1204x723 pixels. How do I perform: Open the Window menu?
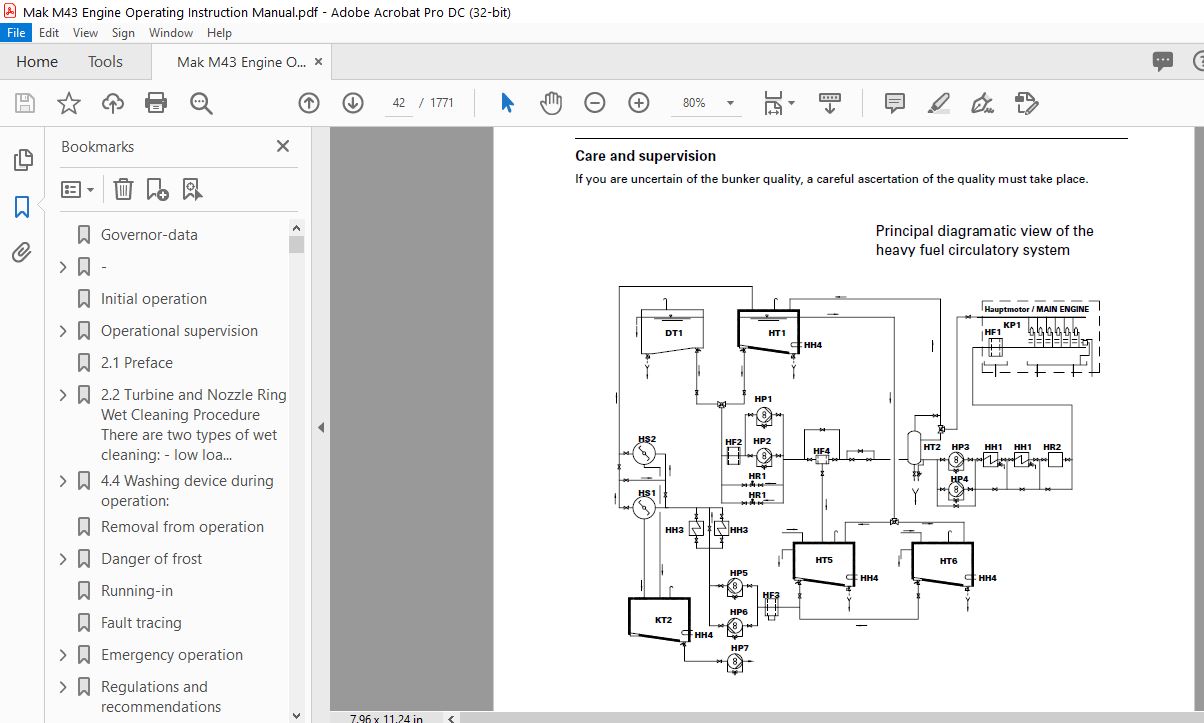[x=171, y=33]
